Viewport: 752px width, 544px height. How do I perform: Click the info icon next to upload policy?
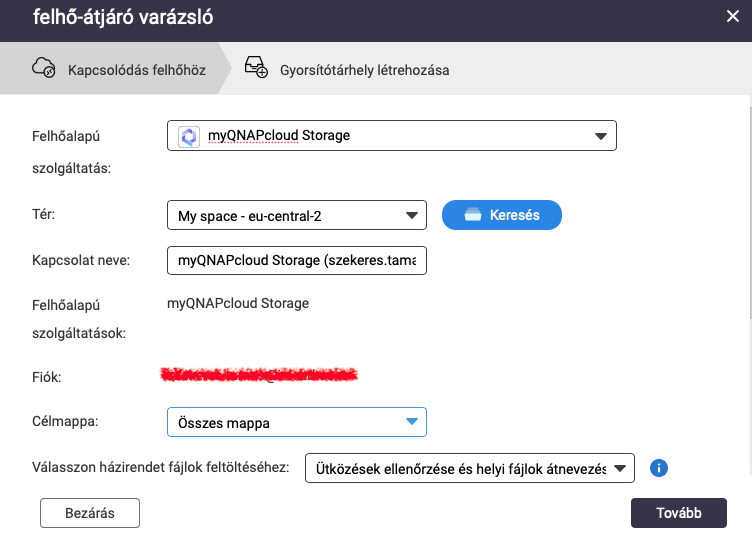(658, 468)
